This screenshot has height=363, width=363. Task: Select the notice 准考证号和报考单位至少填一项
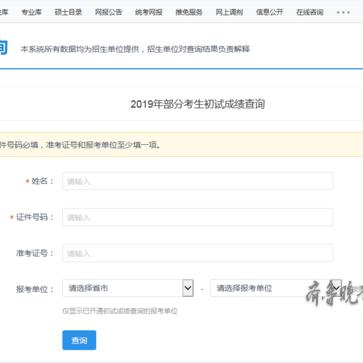pyautogui.click(x=101, y=144)
